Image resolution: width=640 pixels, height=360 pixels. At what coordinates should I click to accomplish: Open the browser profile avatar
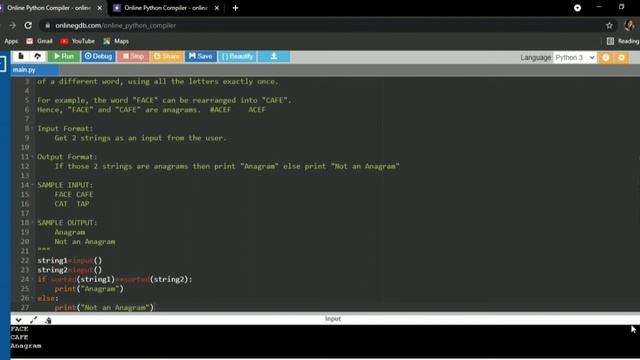629,25
